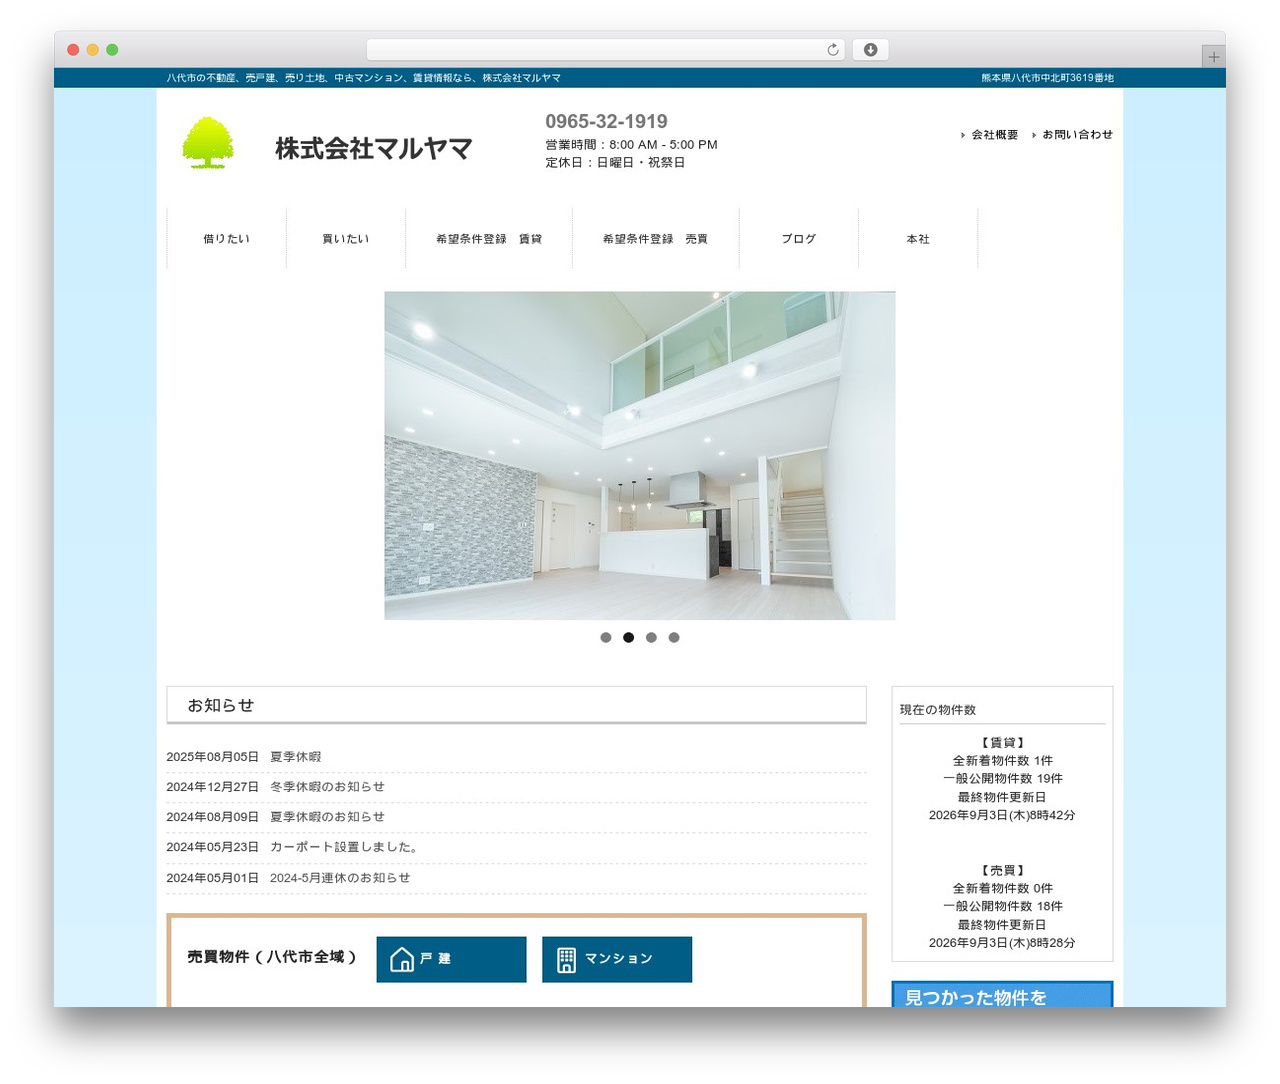Select 希望条件登録 売買 in navigation
This screenshot has height=1084, width=1280.
(656, 239)
